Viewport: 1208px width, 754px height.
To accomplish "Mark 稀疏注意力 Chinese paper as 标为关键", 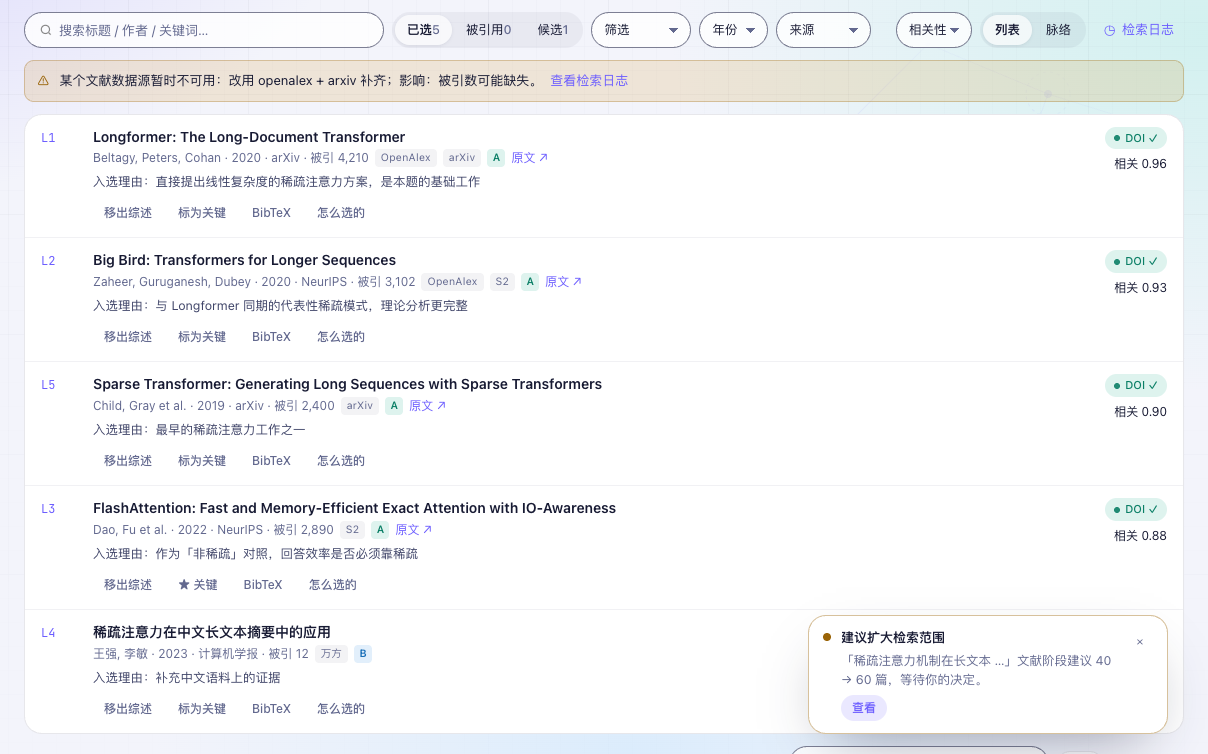I will 202,709.
